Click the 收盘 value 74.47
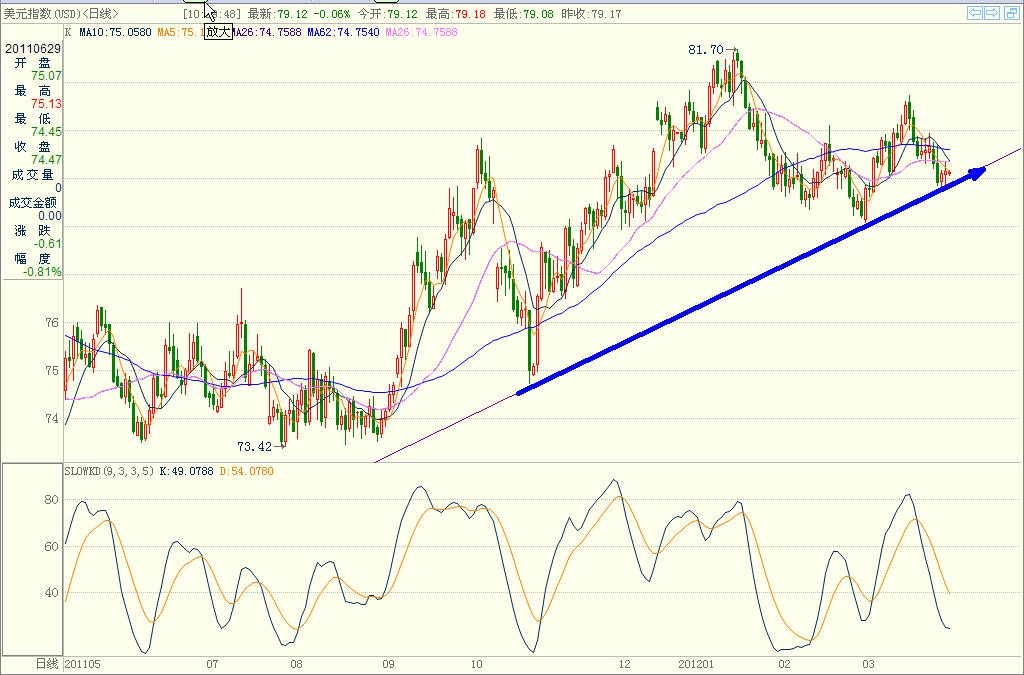The image size is (1024, 675). (x=46, y=160)
